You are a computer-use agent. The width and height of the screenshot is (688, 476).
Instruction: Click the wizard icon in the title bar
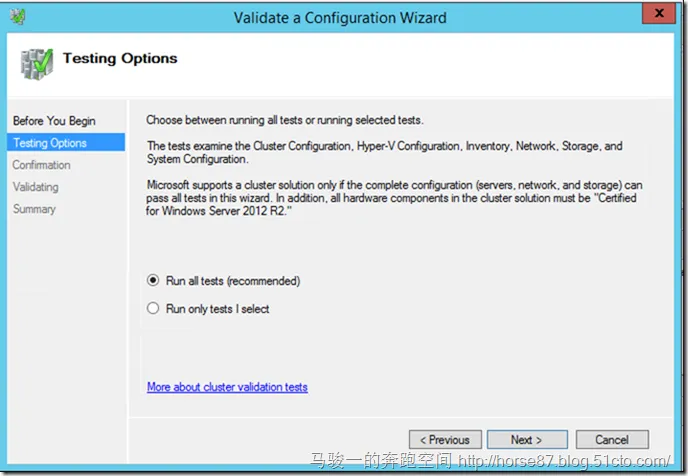(x=21, y=17)
